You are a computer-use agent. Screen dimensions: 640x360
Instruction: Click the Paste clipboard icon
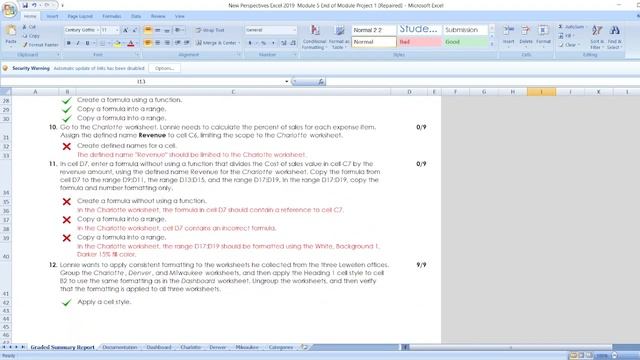[x=11, y=31]
